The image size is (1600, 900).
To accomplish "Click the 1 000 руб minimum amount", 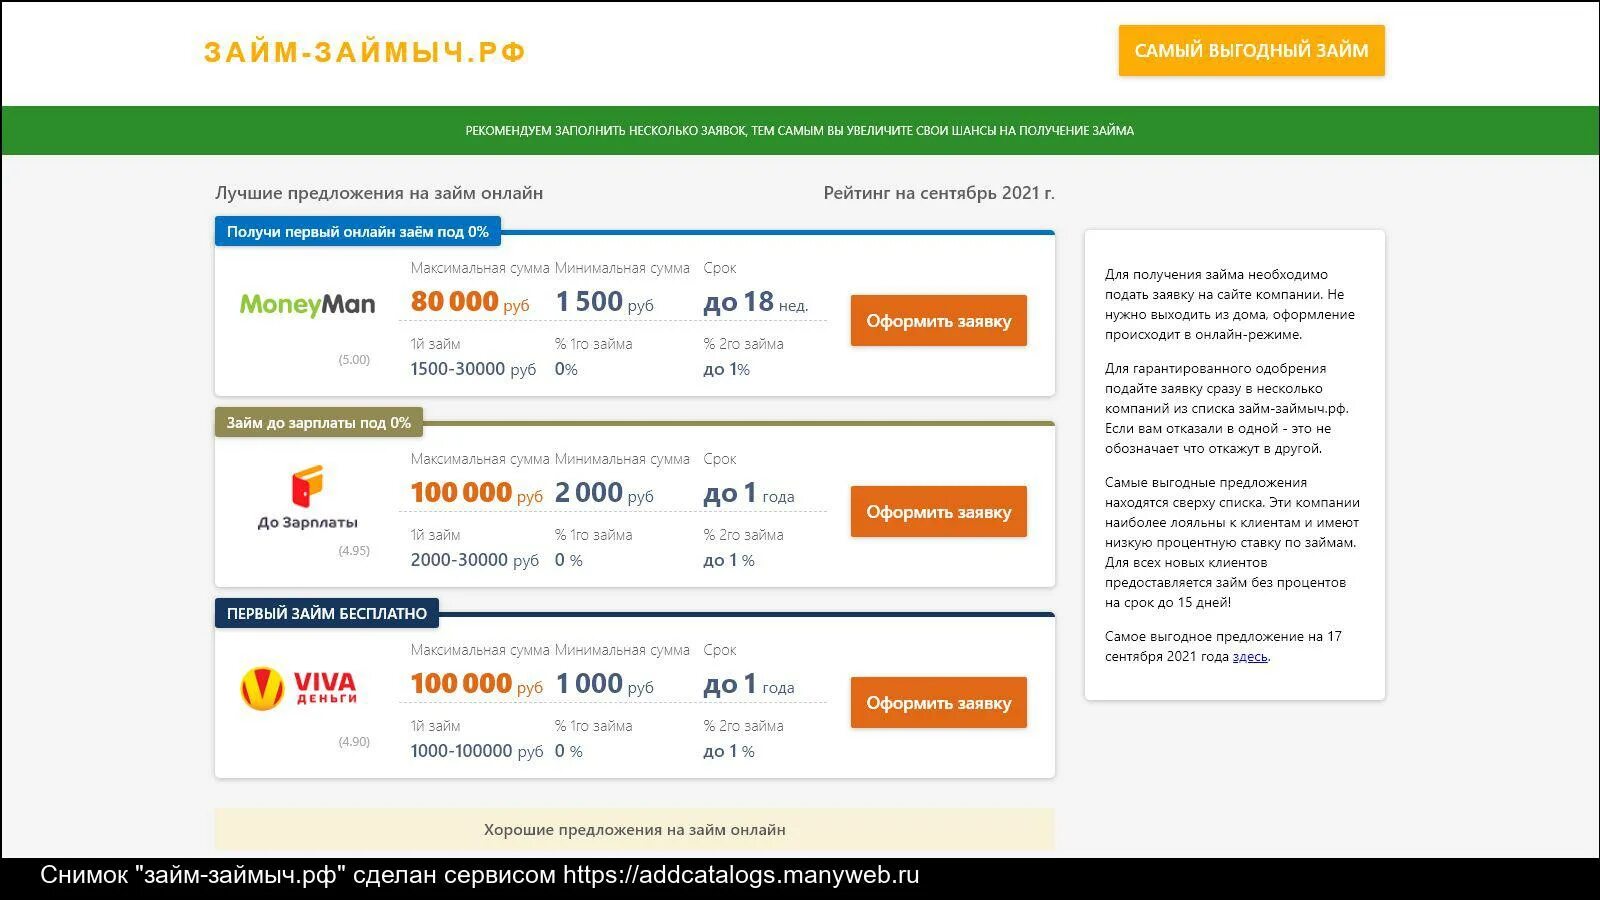I will (604, 683).
